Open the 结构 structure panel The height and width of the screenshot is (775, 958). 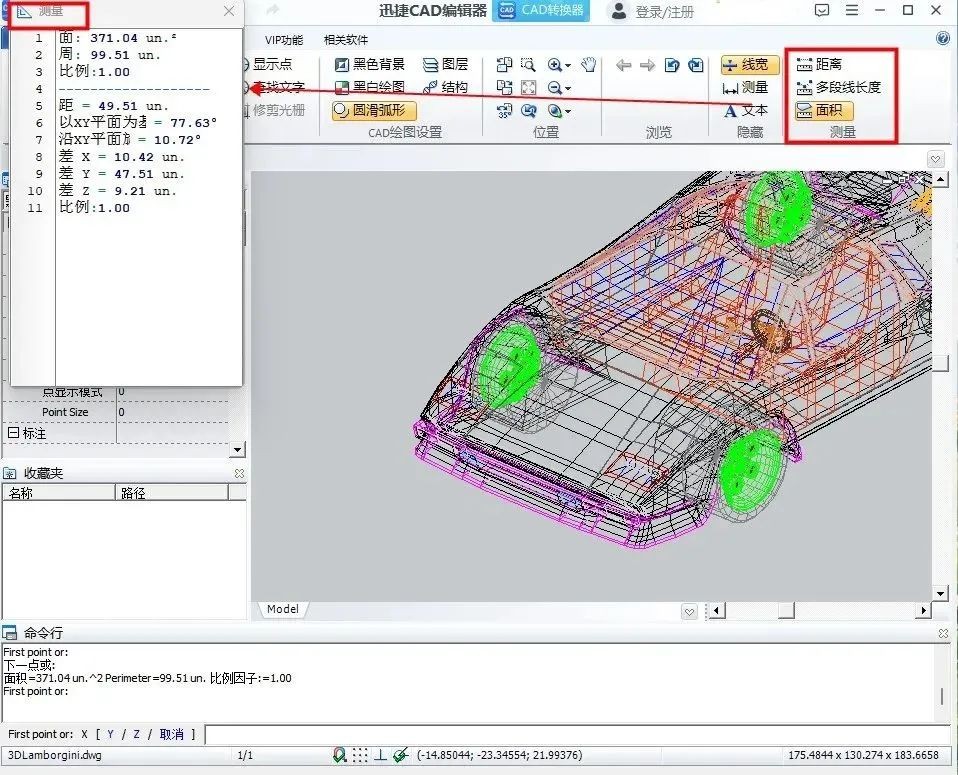[445, 87]
